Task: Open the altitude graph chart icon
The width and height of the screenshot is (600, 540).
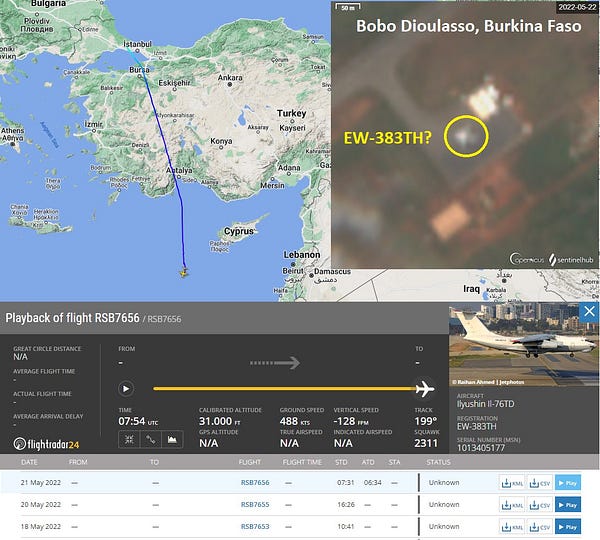Action: pyautogui.click(x=172, y=439)
